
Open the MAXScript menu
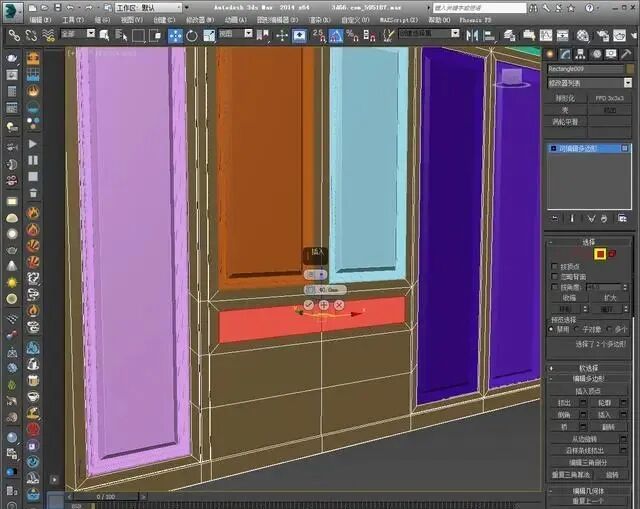(399, 20)
